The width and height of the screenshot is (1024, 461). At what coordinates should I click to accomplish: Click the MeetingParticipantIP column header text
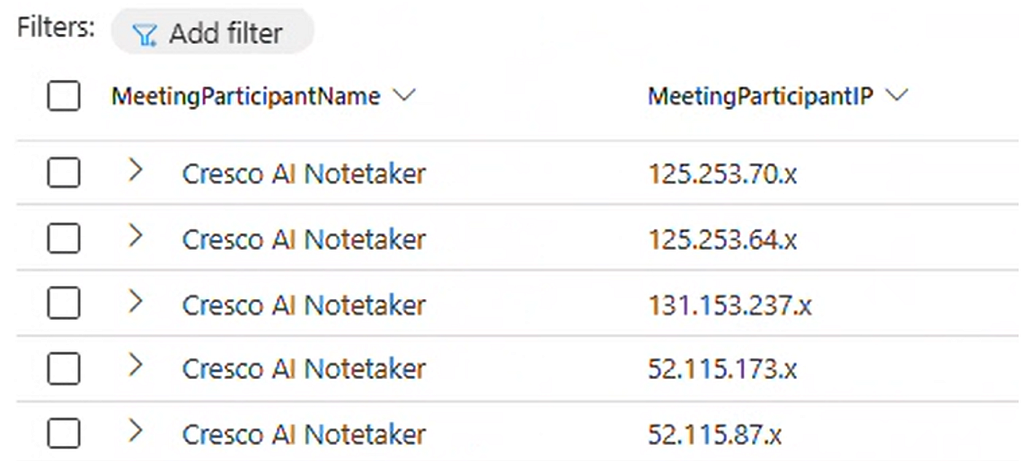[761, 97]
